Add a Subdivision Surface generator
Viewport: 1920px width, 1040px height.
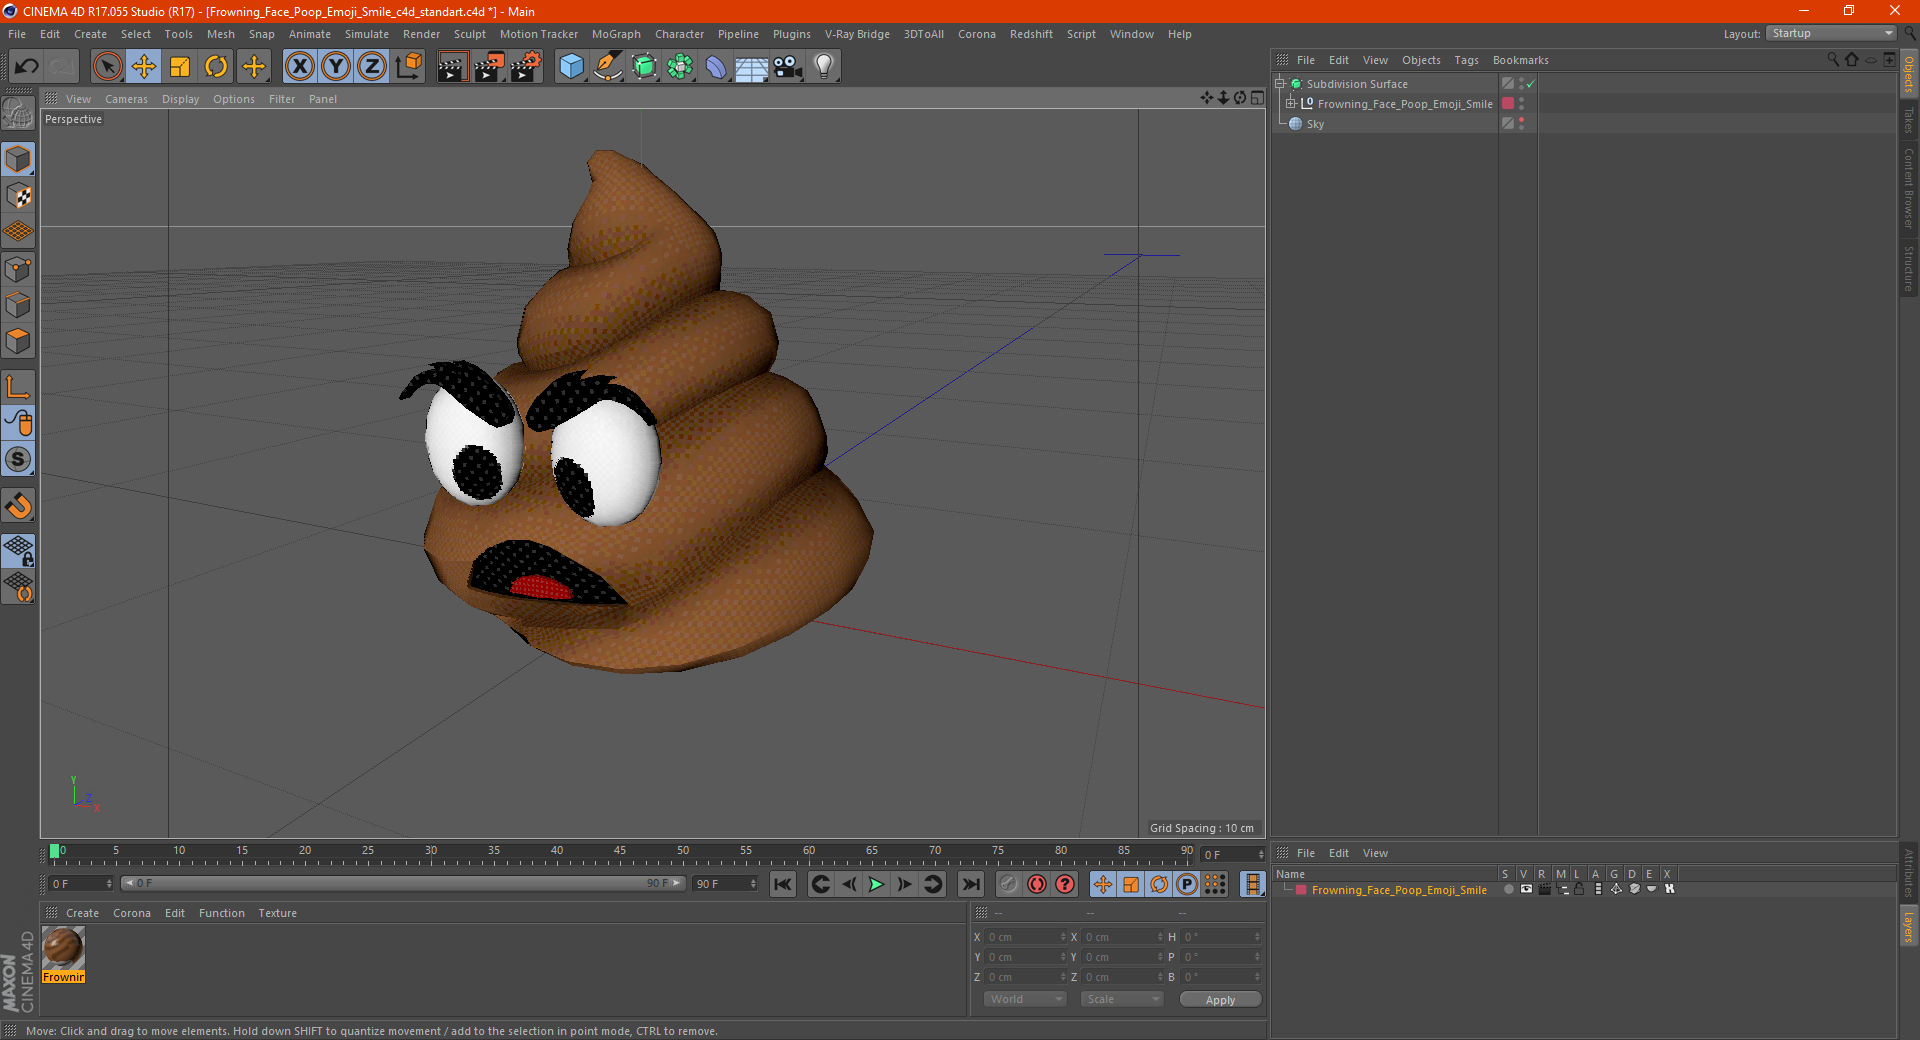coord(644,67)
